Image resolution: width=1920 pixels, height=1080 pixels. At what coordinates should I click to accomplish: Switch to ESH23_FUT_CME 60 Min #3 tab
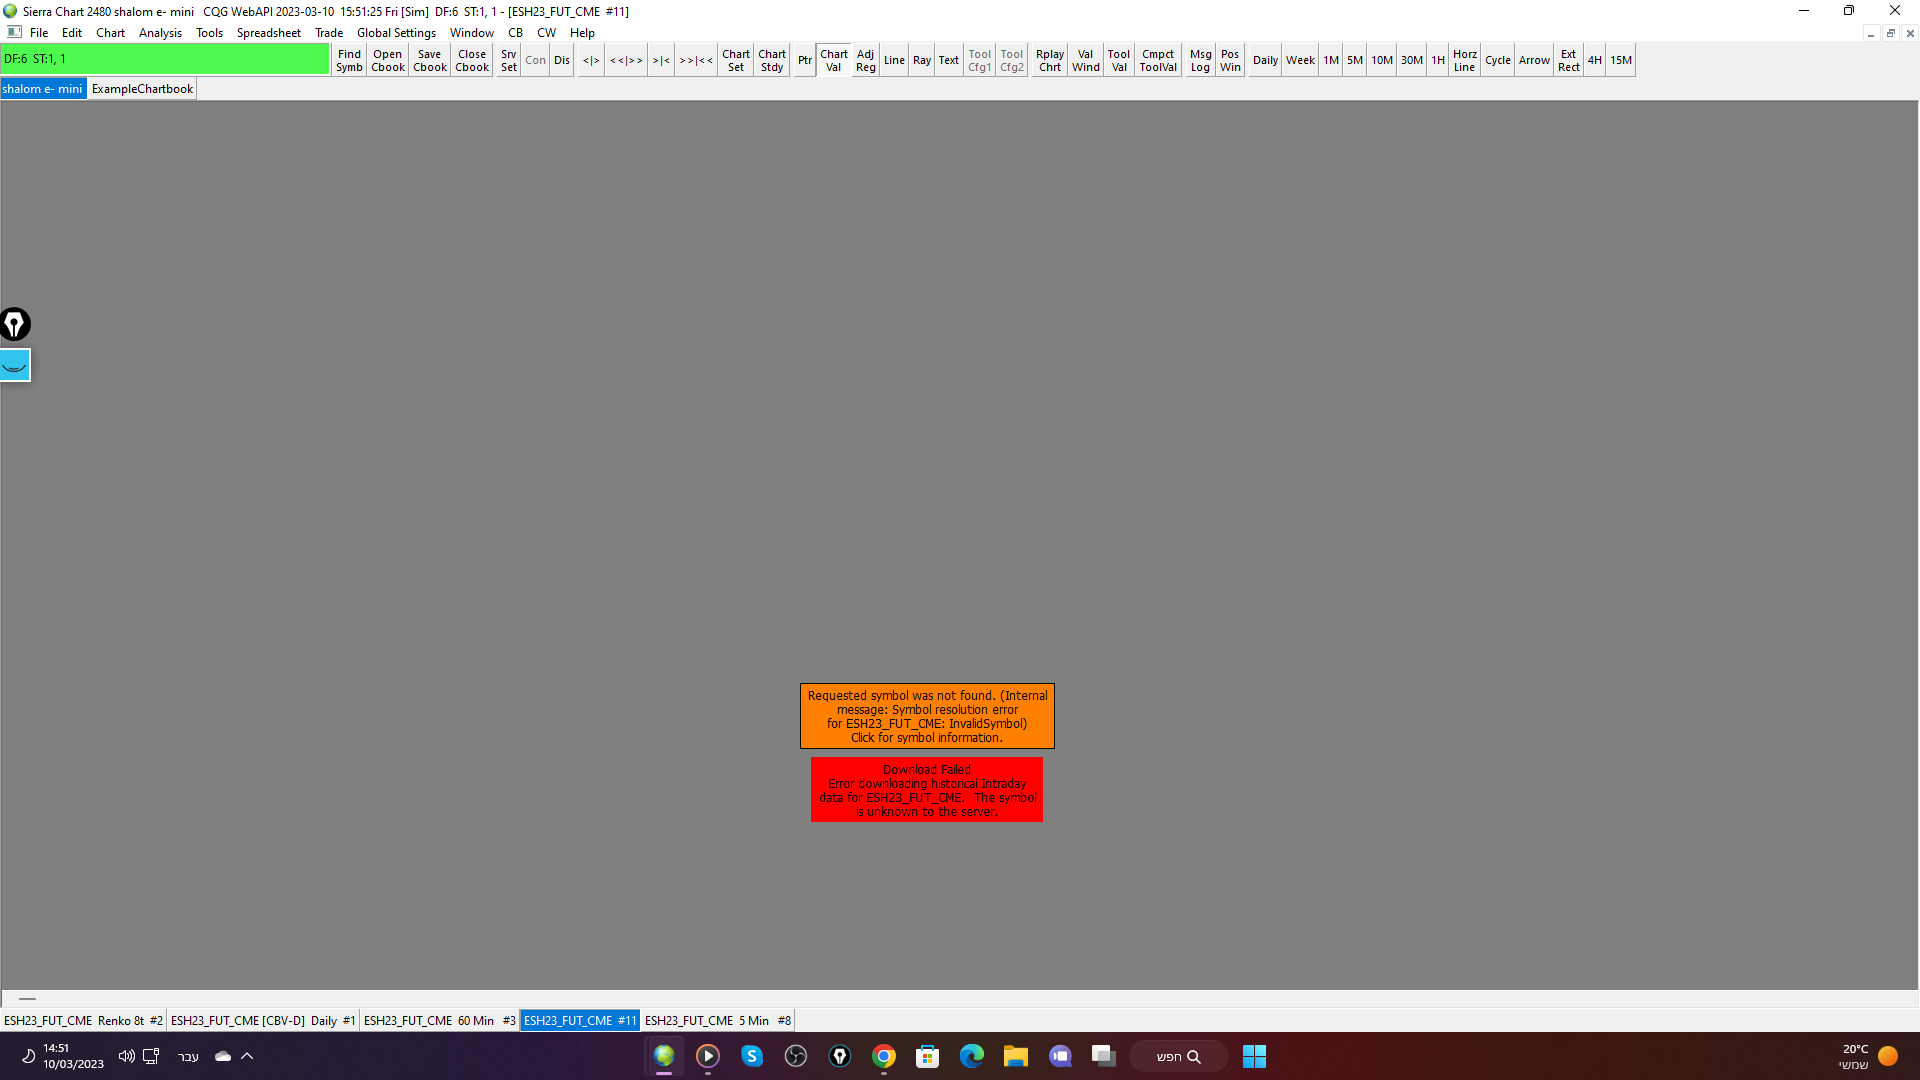(x=439, y=1021)
